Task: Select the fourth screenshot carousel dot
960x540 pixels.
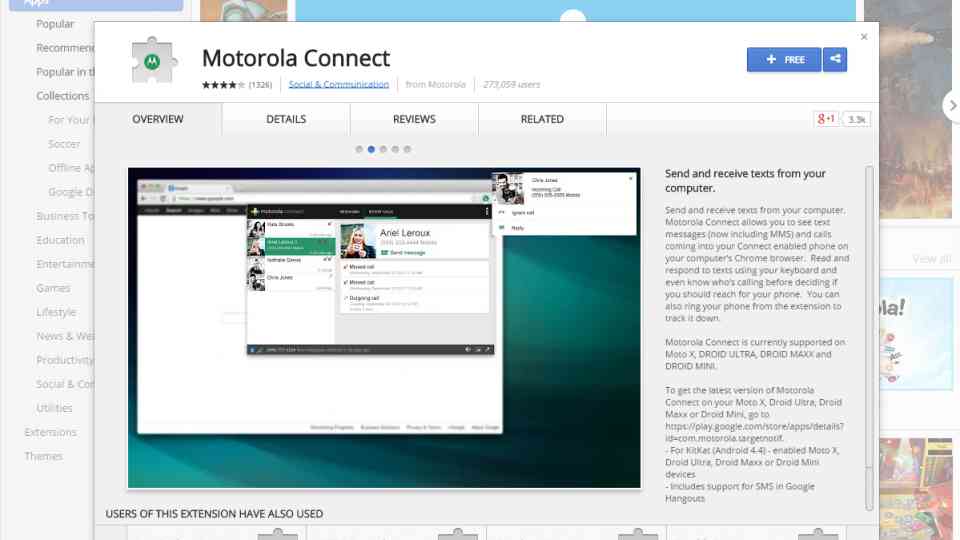Action: pos(396,149)
